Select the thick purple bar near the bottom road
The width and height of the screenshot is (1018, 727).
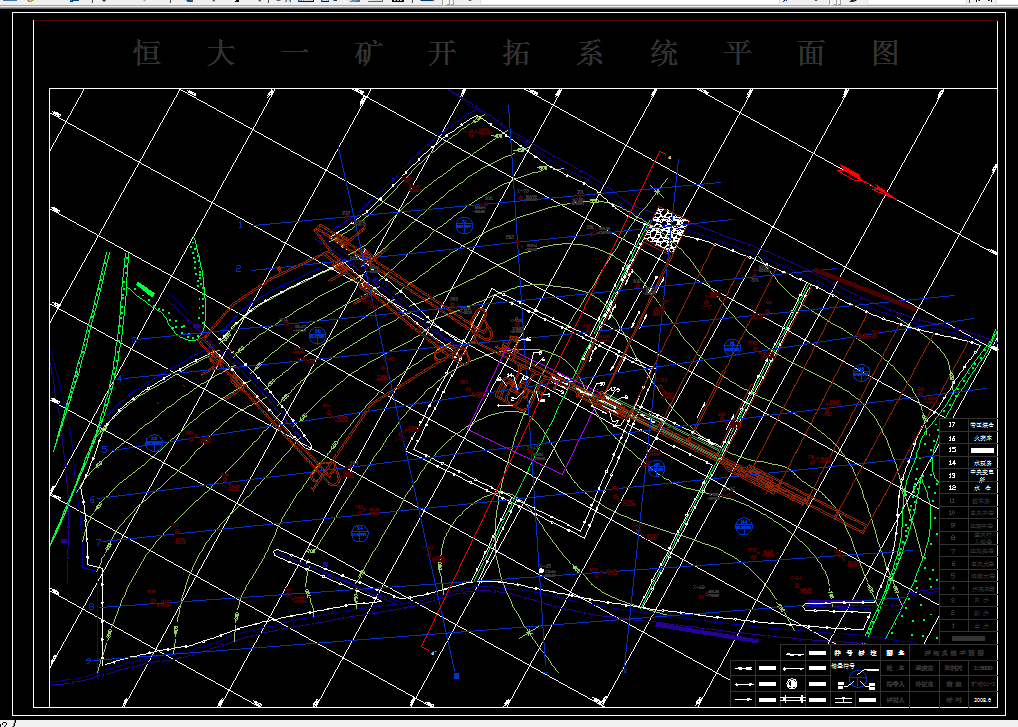point(706,632)
